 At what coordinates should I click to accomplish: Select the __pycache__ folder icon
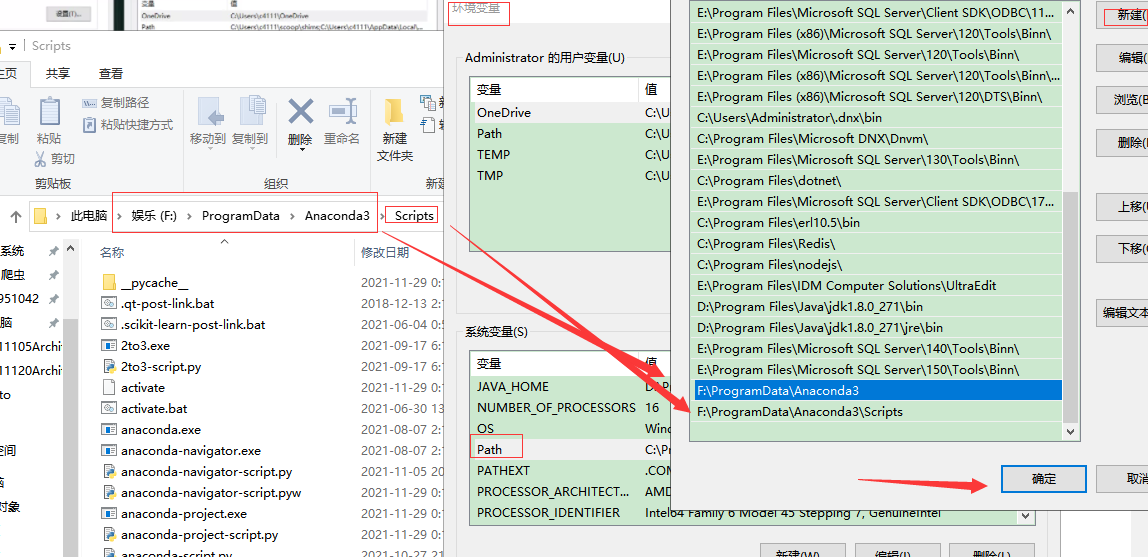[109, 282]
